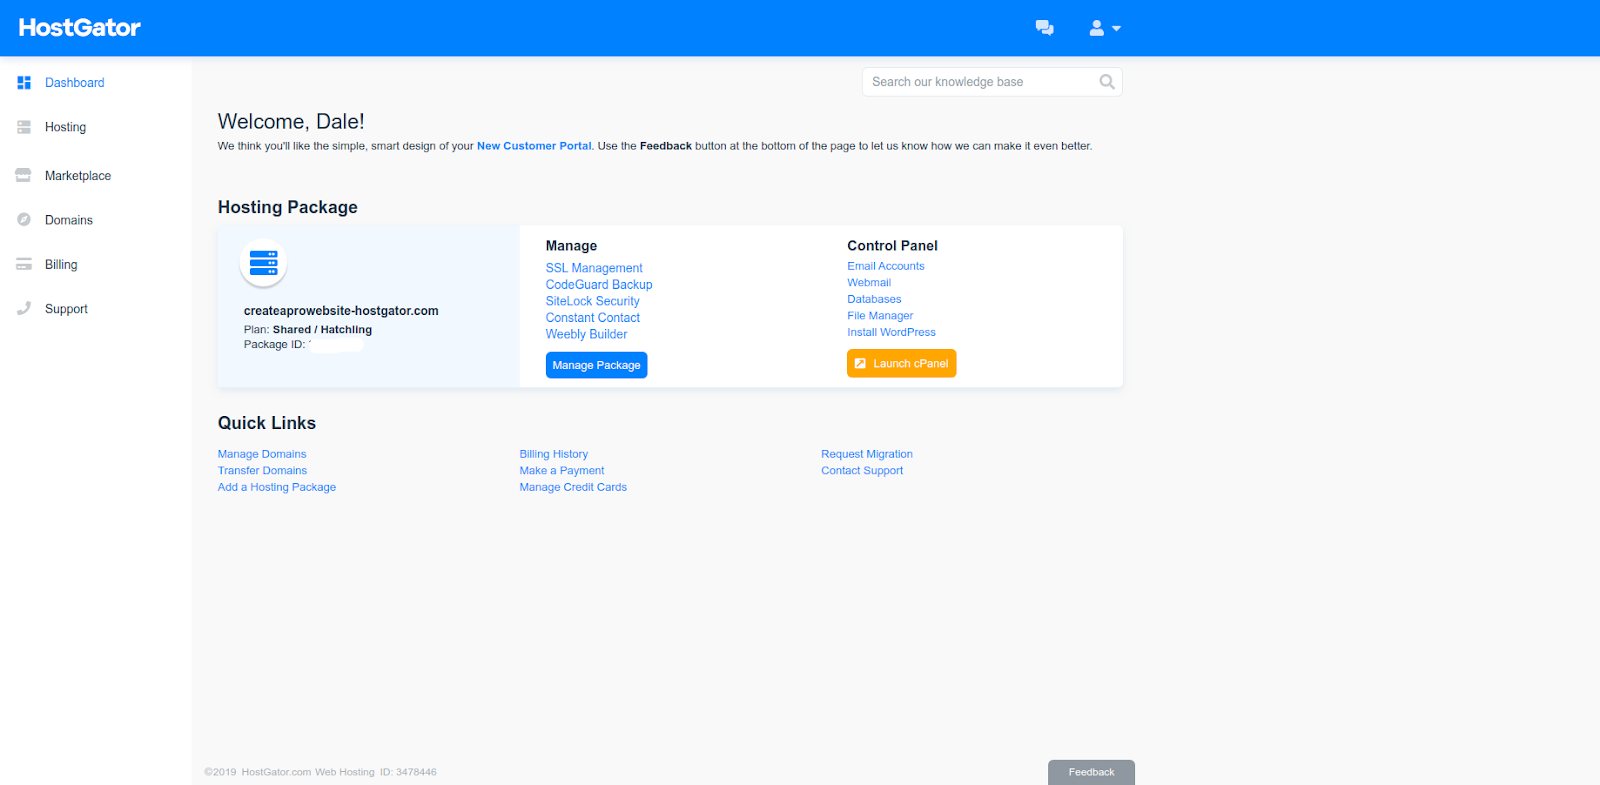Click Make a Payment link

point(562,471)
